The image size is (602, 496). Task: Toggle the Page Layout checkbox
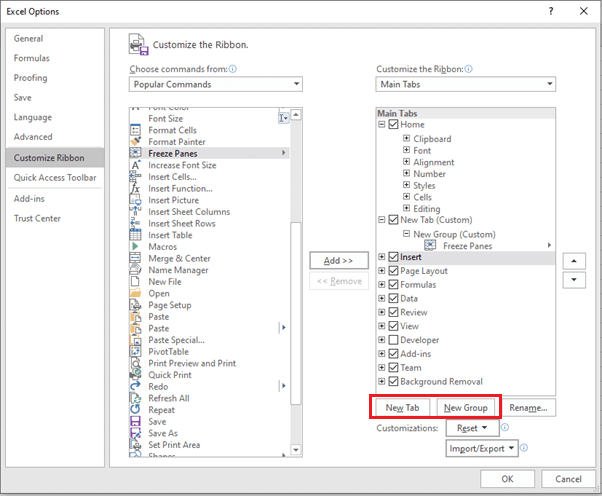coord(393,271)
